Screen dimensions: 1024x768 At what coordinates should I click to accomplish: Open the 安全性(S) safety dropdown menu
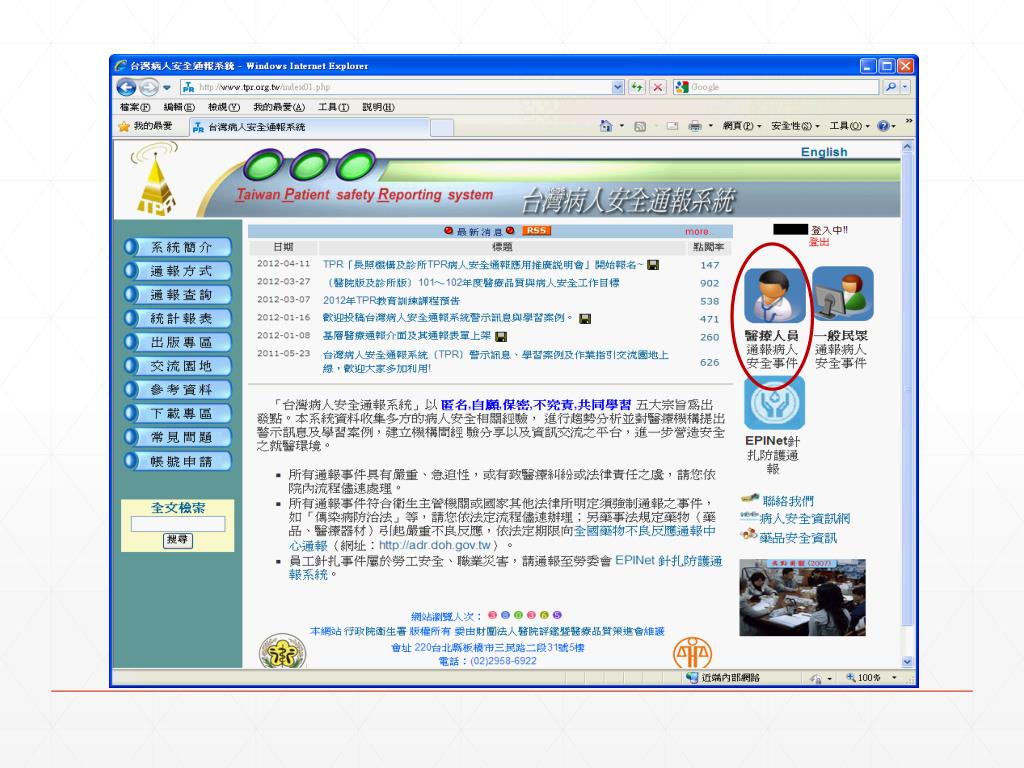tap(794, 126)
